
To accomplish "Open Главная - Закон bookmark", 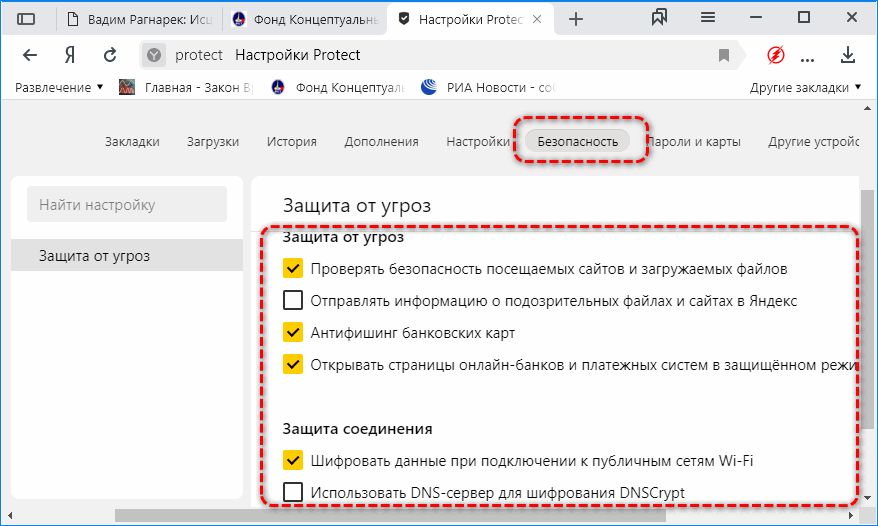I will 186,87.
